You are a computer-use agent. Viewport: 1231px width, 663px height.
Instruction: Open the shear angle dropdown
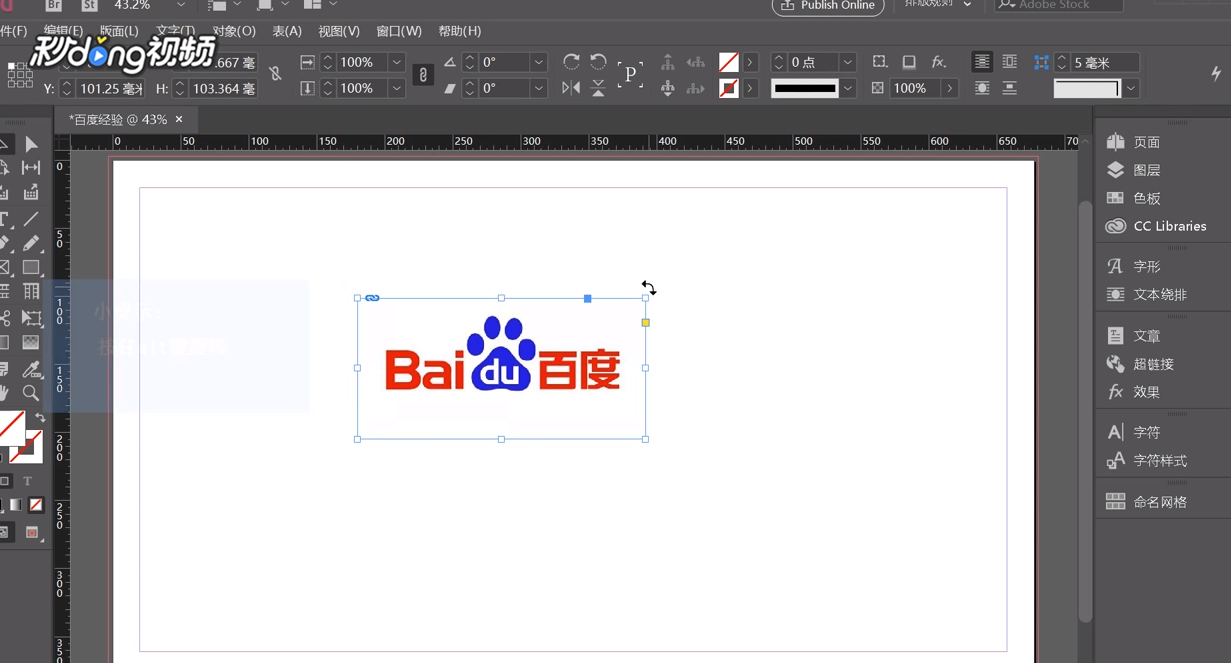[x=538, y=88]
